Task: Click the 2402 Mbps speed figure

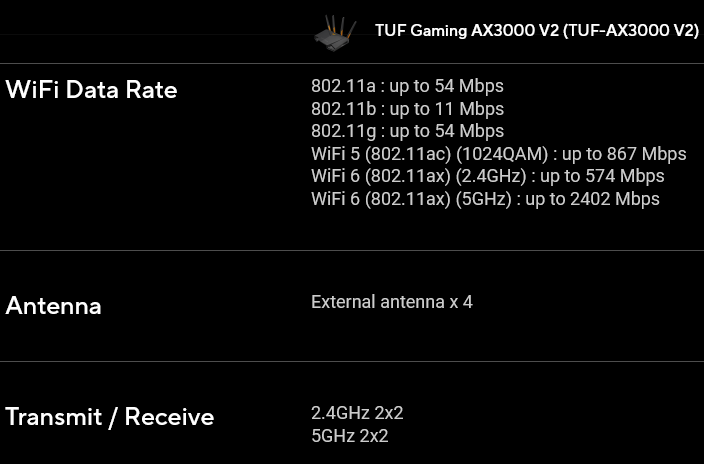Action: pyautogui.click(x=615, y=199)
